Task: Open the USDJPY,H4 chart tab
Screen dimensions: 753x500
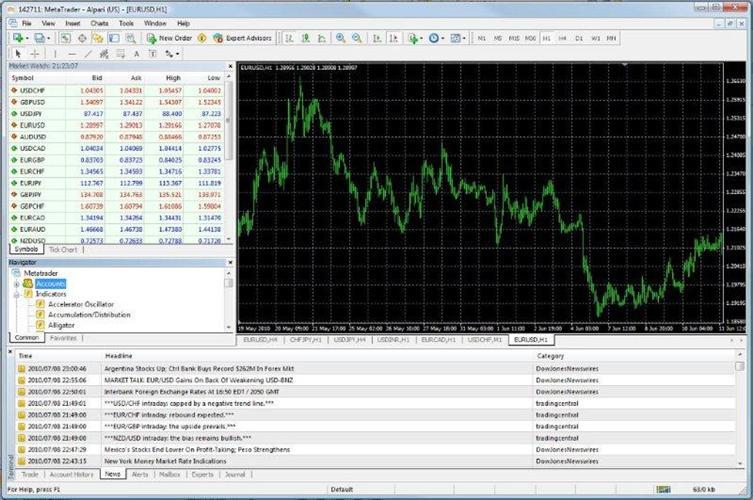Action: pyautogui.click(x=349, y=340)
